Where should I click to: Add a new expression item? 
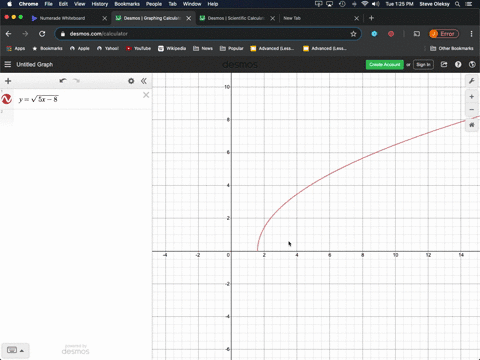pyautogui.click(x=8, y=81)
